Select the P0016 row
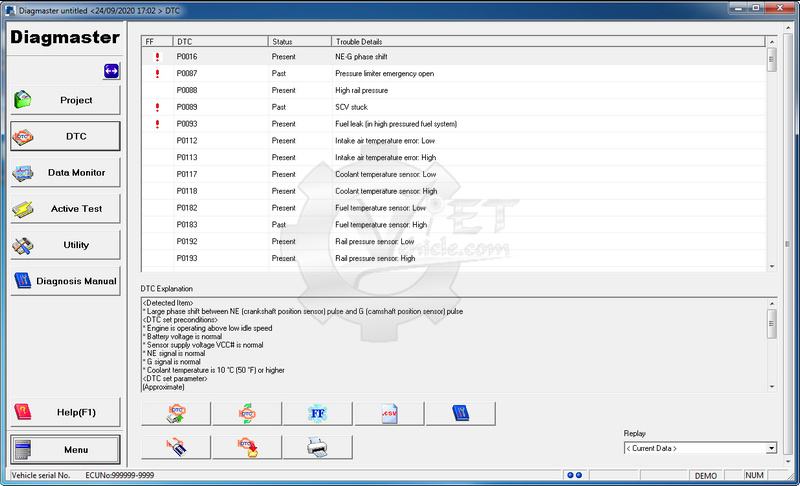This screenshot has height=486, width=800. click(x=454, y=57)
